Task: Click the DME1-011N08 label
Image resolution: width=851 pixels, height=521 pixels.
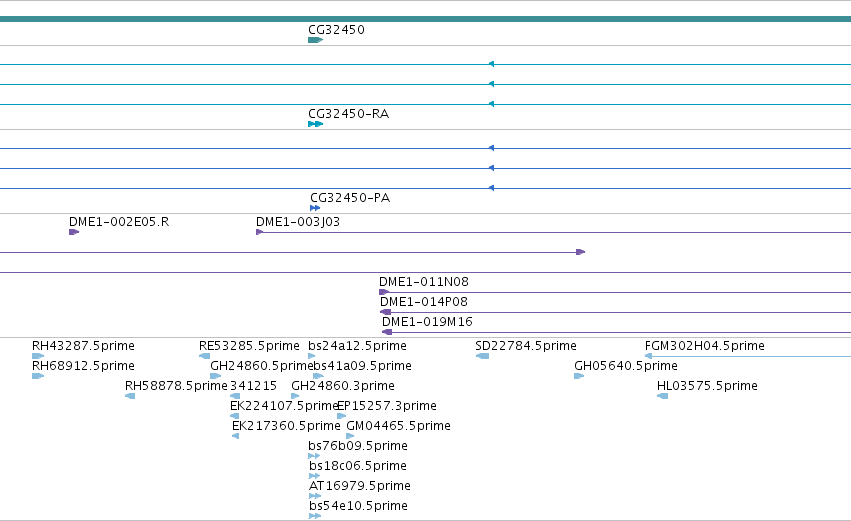Action: point(423,282)
